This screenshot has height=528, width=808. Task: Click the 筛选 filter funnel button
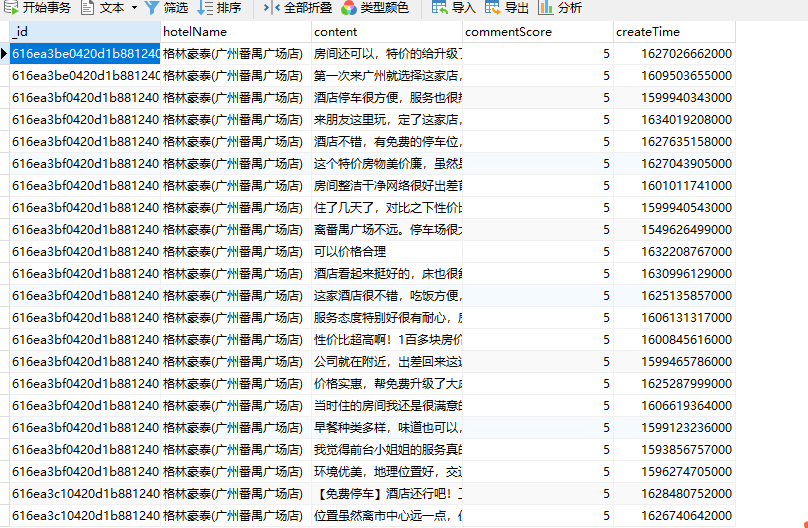point(166,8)
